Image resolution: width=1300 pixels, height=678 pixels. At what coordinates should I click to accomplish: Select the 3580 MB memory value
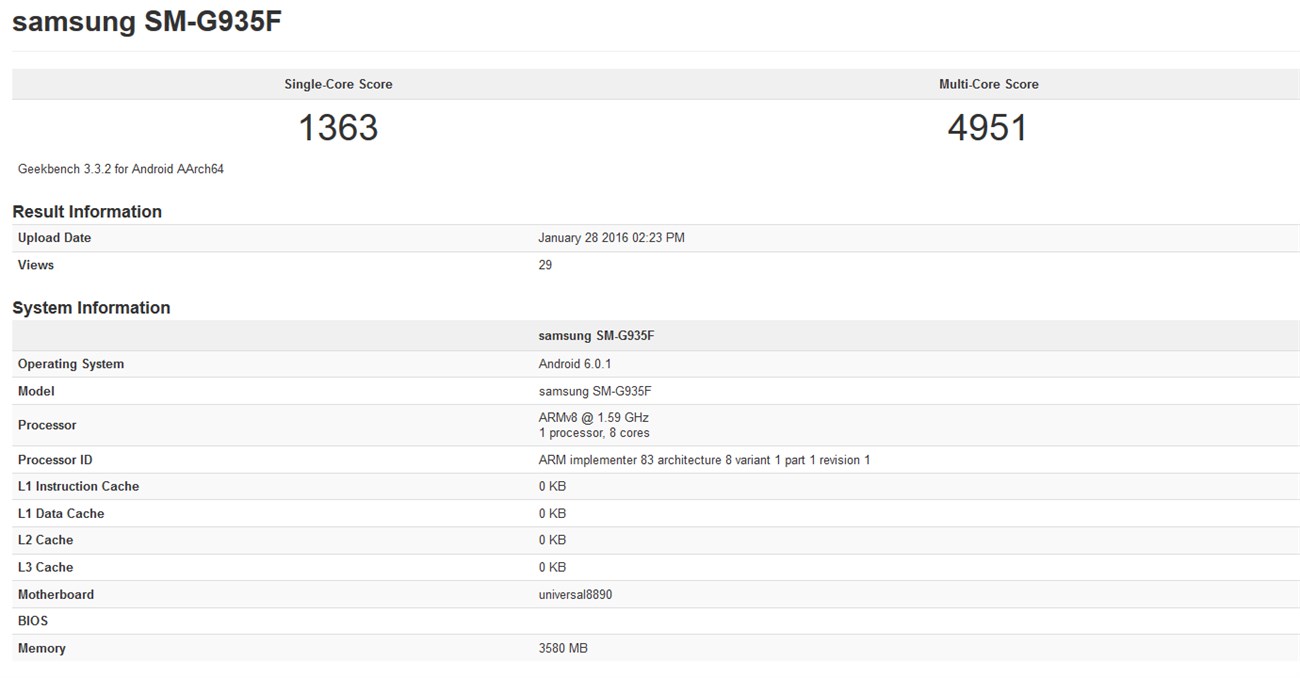pyautogui.click(x=563, y=648)
